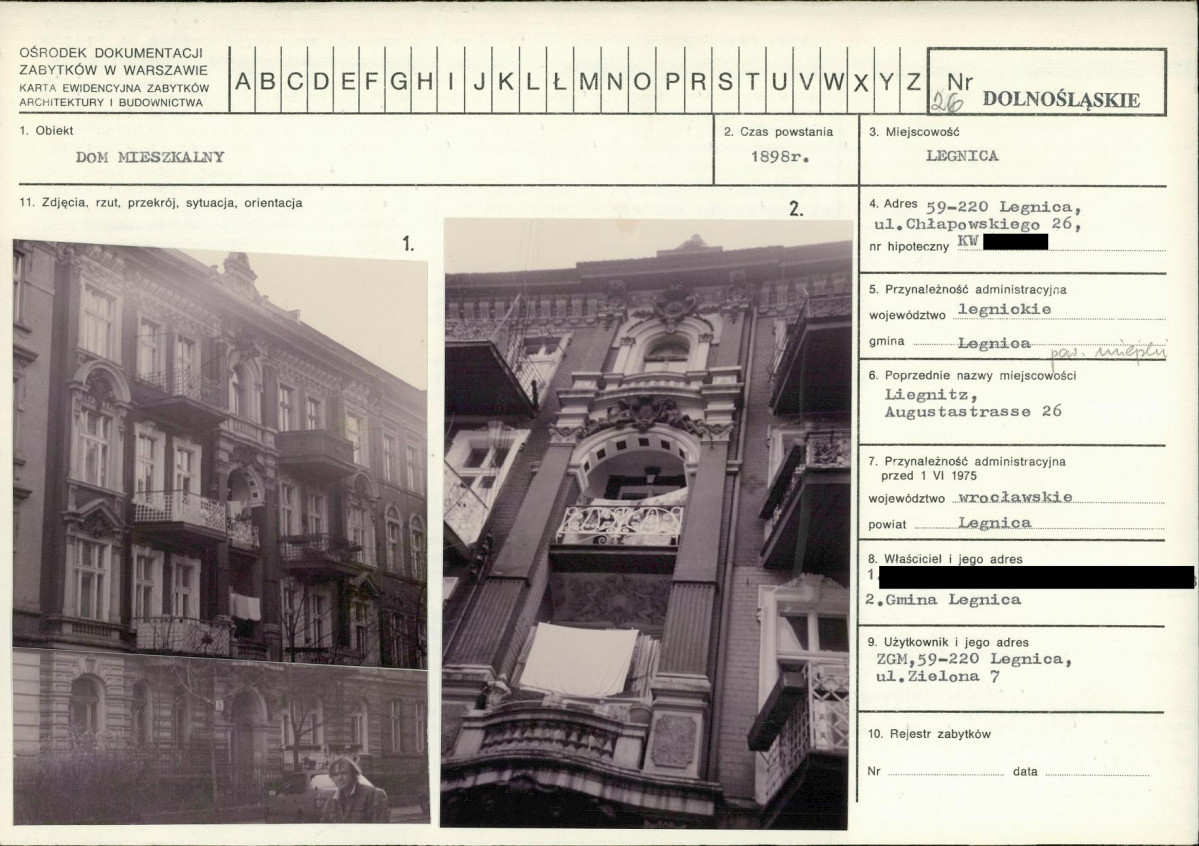Select the DOM MIESZKALNY object field
Viewport: 1199px width, 846px height.
coord(150,156)
